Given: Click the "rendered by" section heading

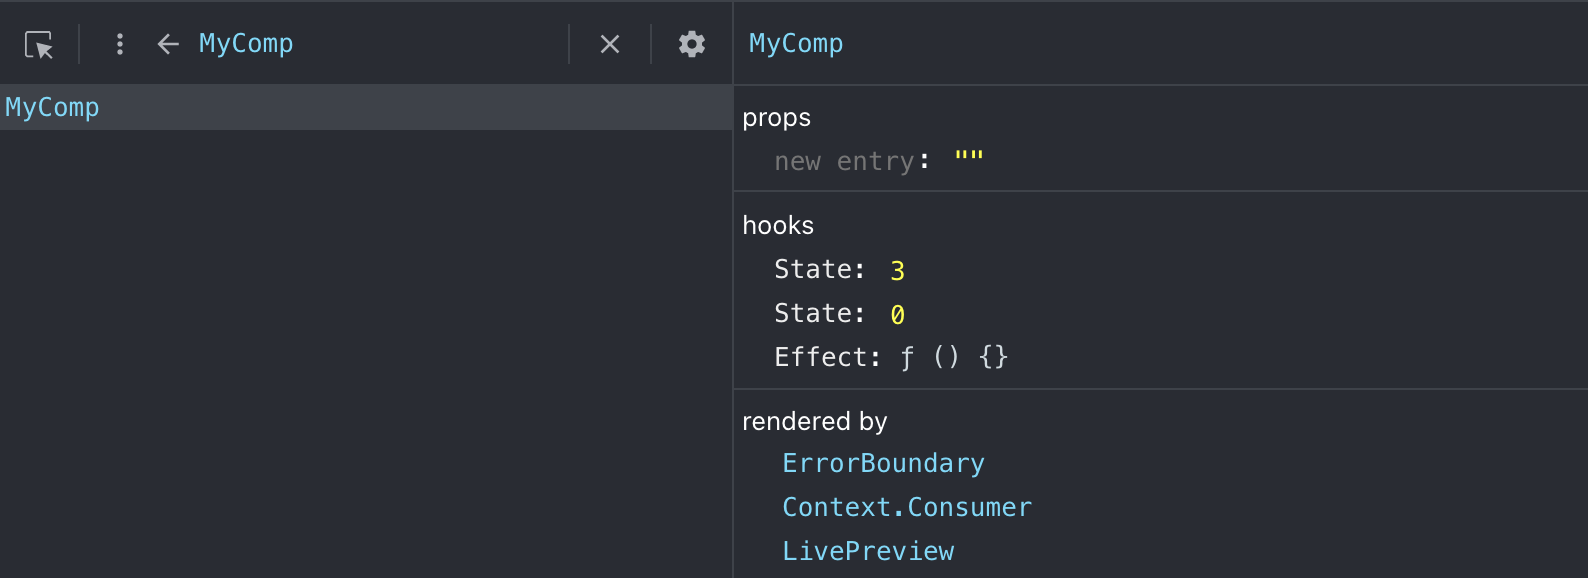Looking at the screenshot, I should [x=814, y=422].
